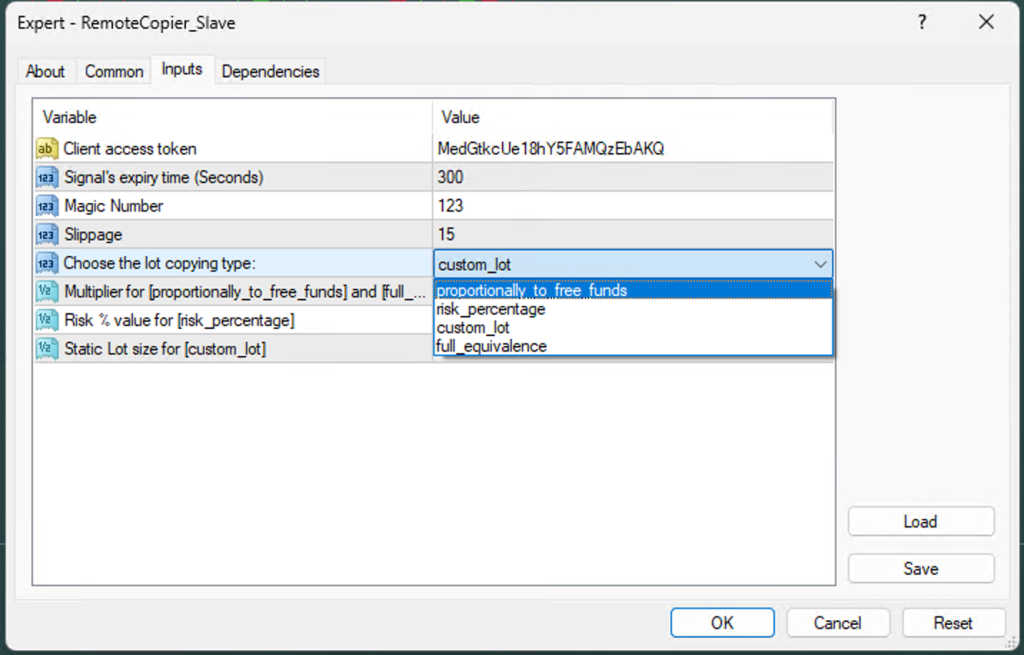Click icon beside Choose the lot copying type
The height and width of the screenshot is (655, 1024).
pyautogui.click(x=47, y=263)
